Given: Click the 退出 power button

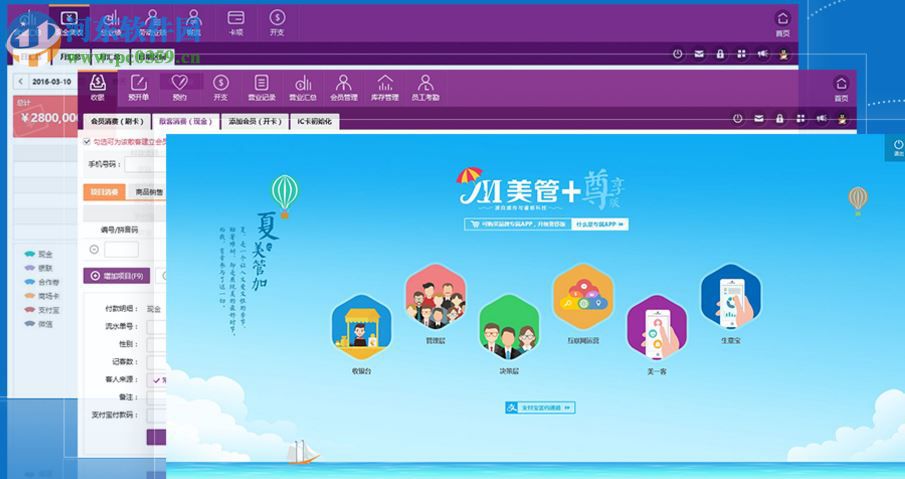Looking at the screenshot, I should tap(897, 147).
